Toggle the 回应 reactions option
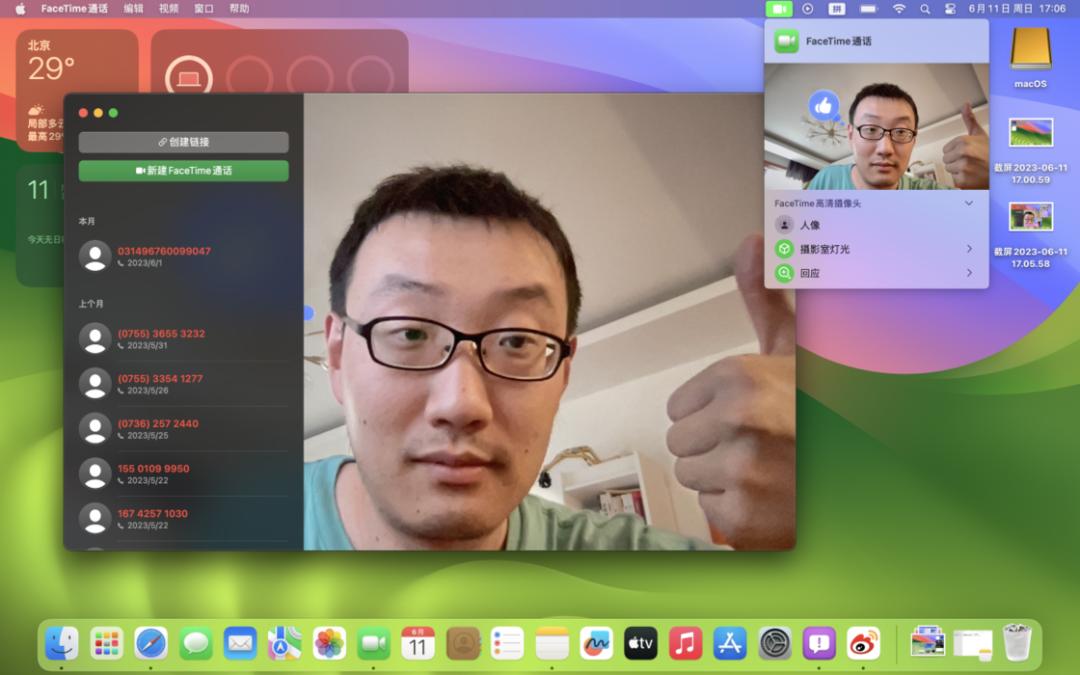 [784, 273]
